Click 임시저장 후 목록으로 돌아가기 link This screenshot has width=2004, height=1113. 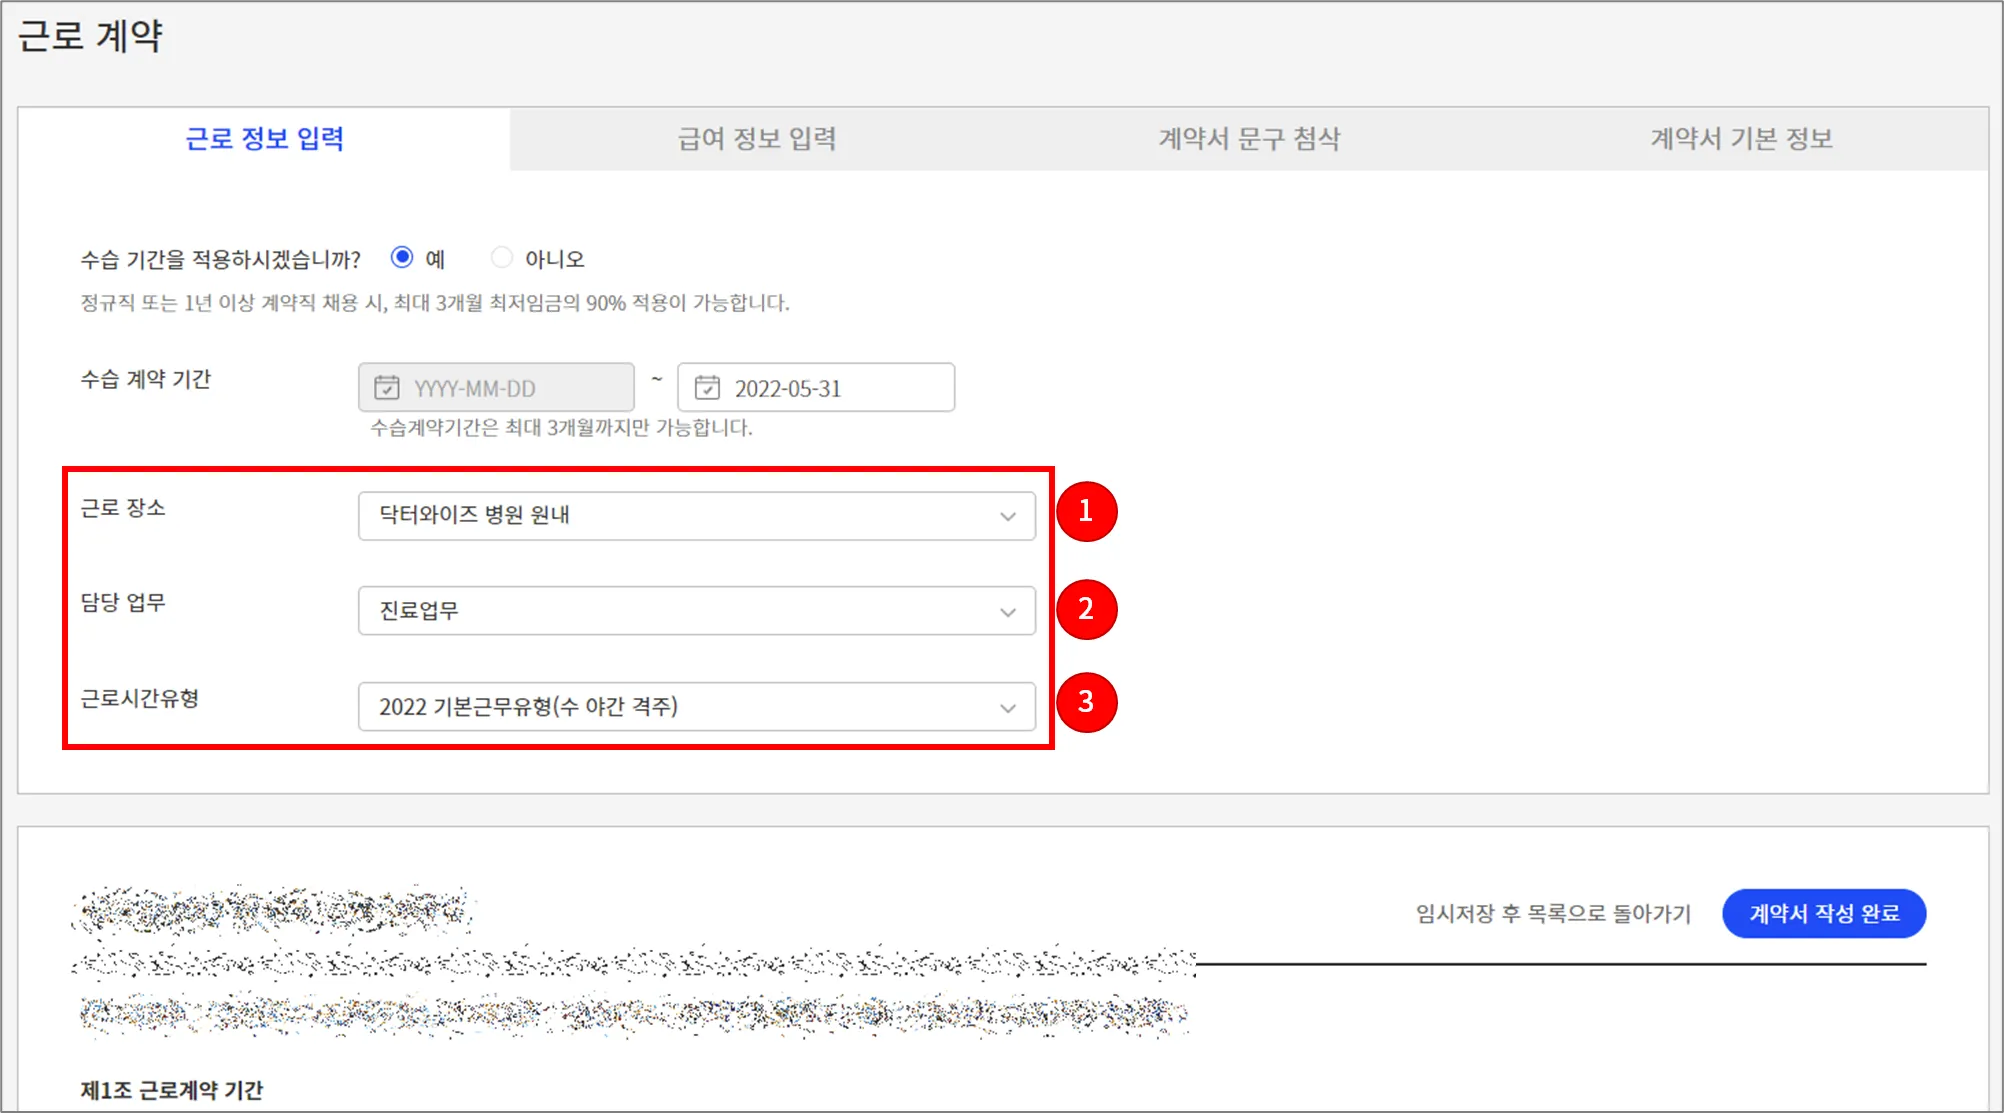point(1552,913)
